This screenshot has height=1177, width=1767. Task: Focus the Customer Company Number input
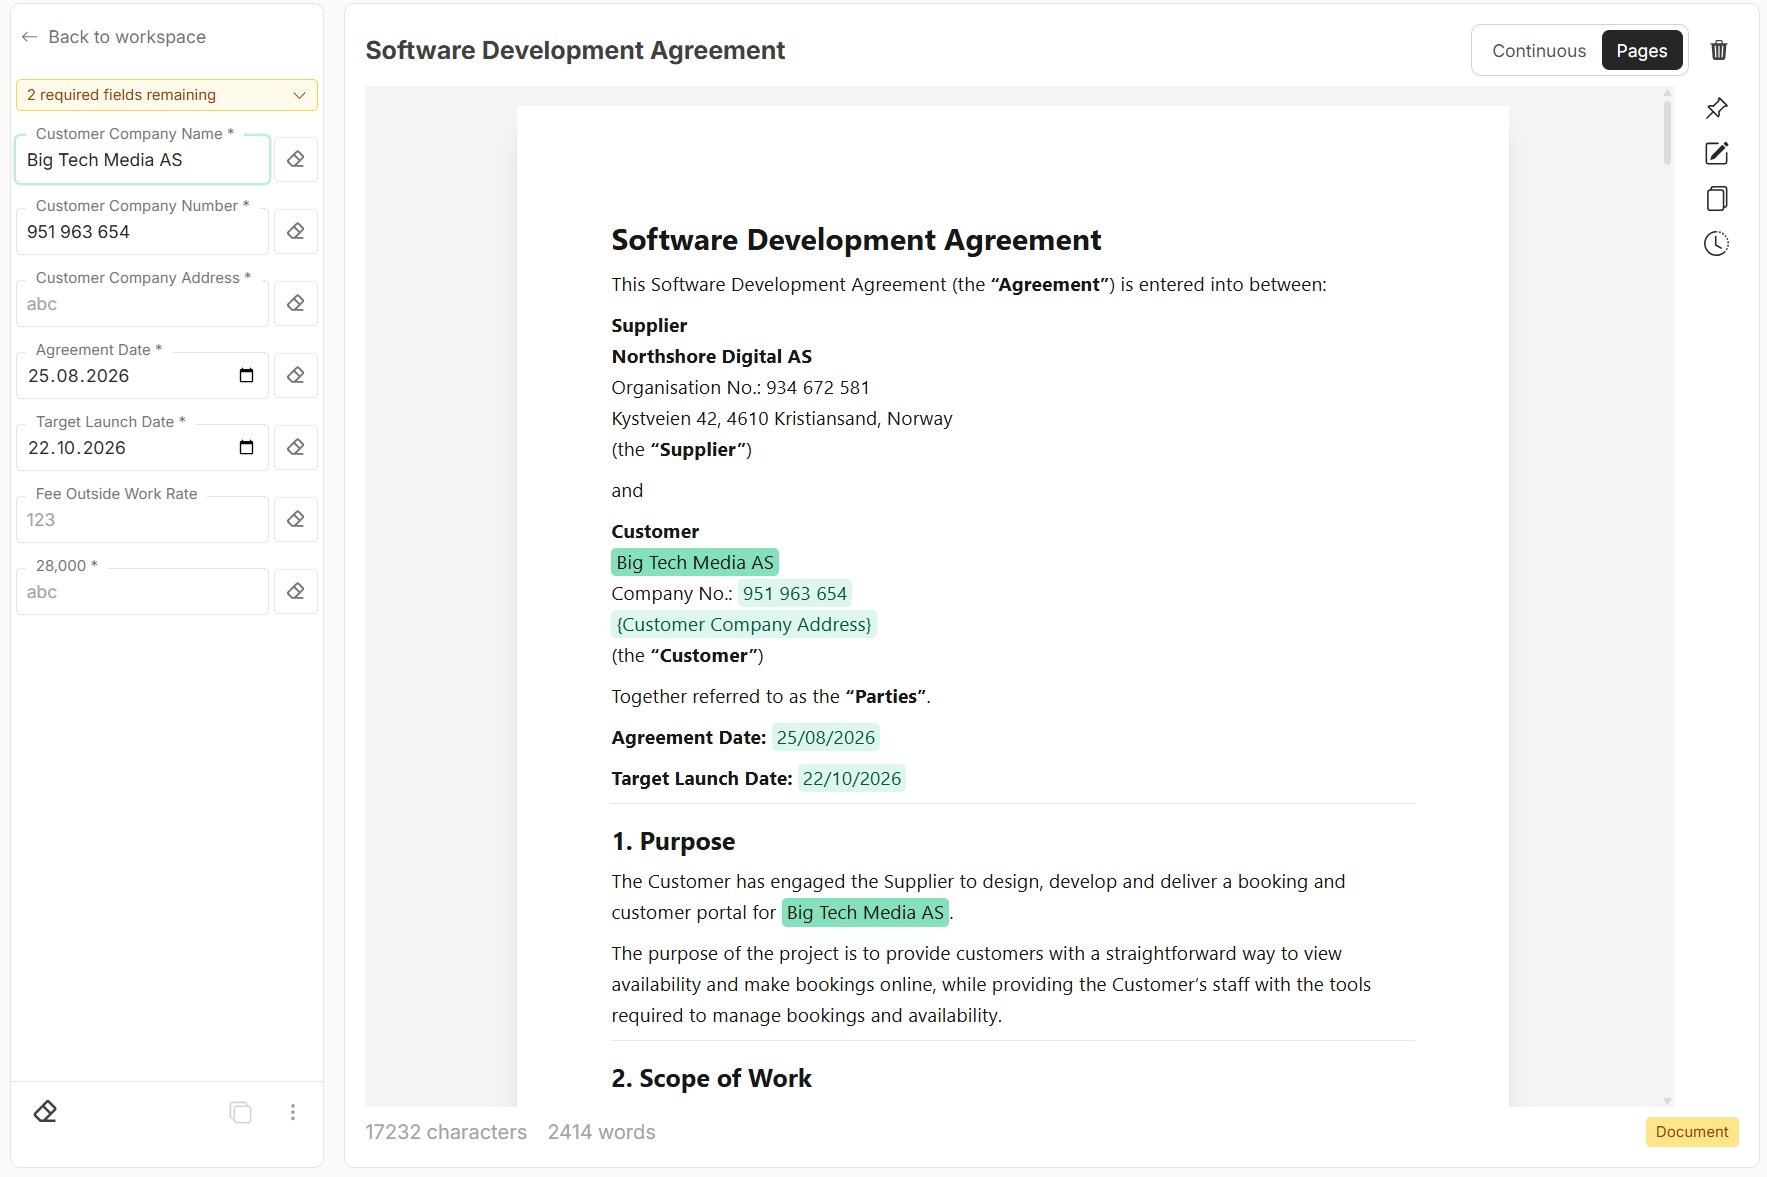tap(143, 232)
